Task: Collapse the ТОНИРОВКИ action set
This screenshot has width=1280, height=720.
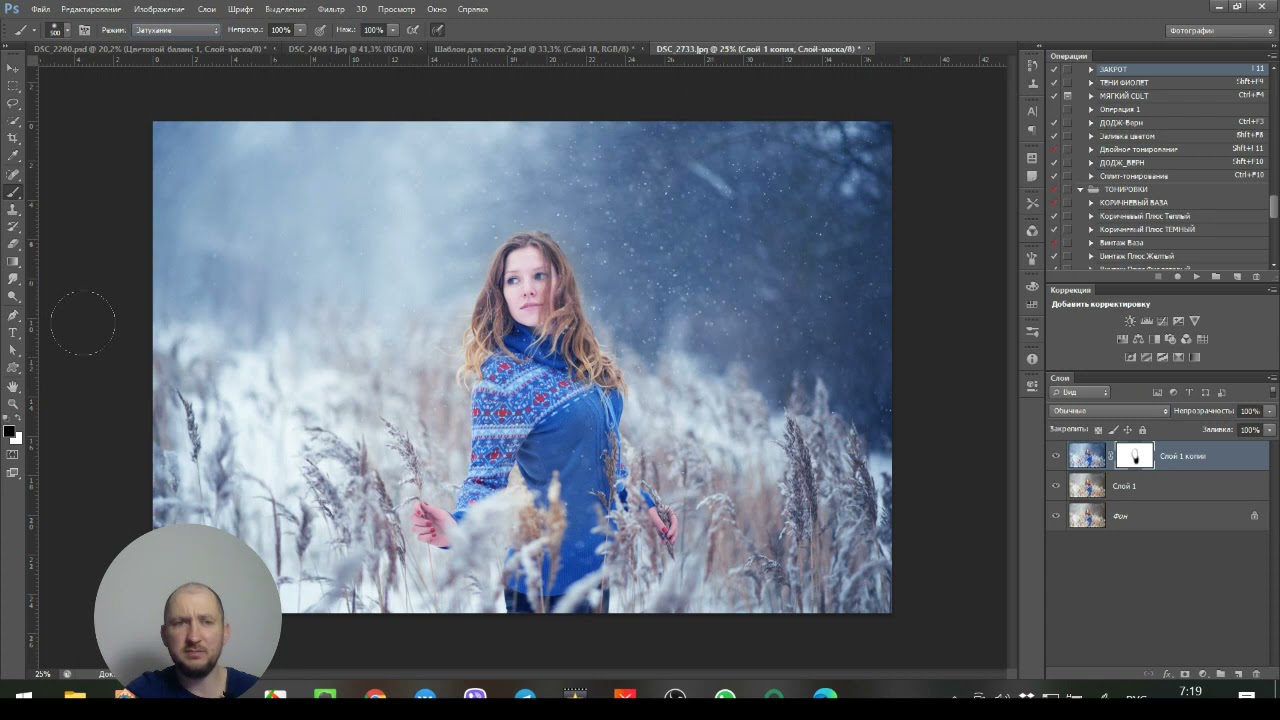Action: pyautogui.click(x=1080, y=189)
